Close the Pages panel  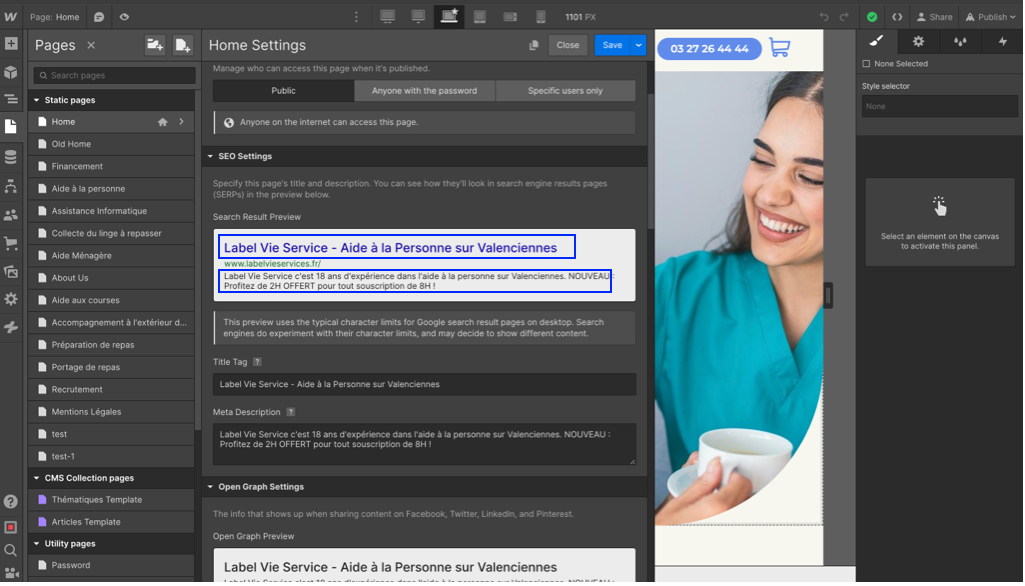click(x=92, y=45)
